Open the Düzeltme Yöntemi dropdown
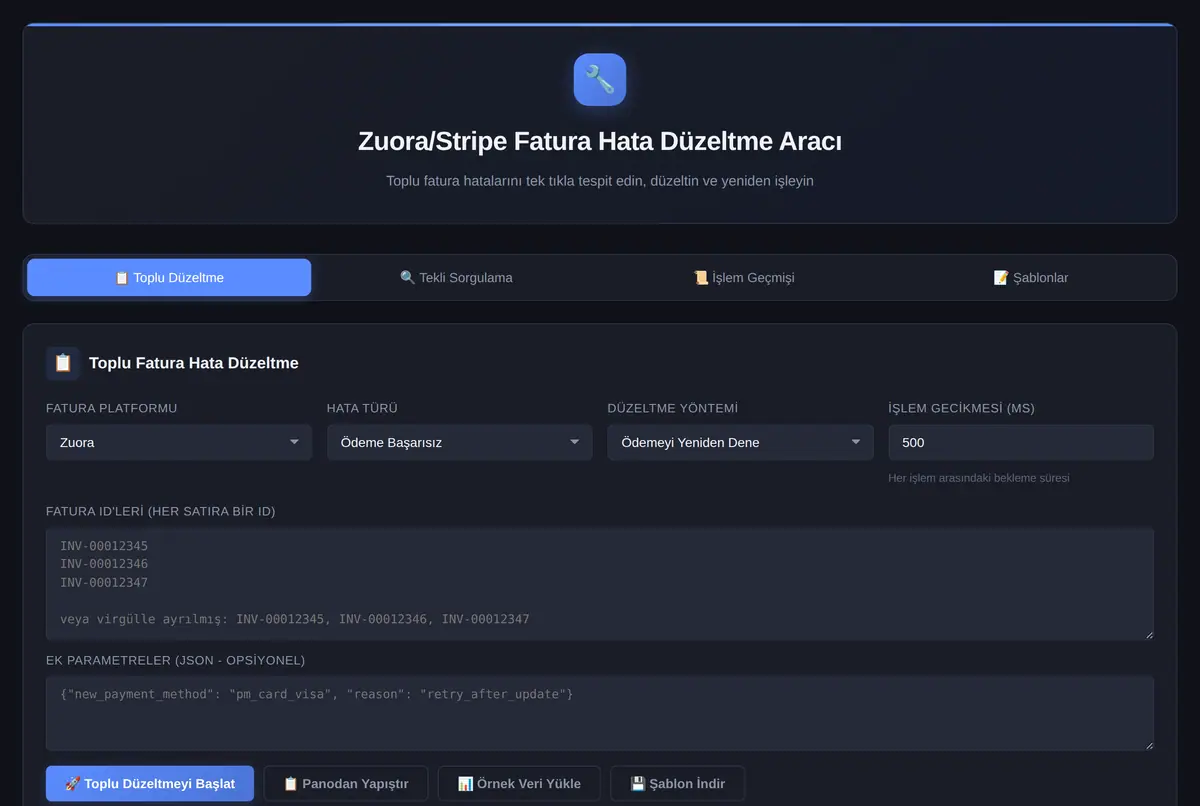This screenshot has height=806, width=1200. tap(741, 442)
